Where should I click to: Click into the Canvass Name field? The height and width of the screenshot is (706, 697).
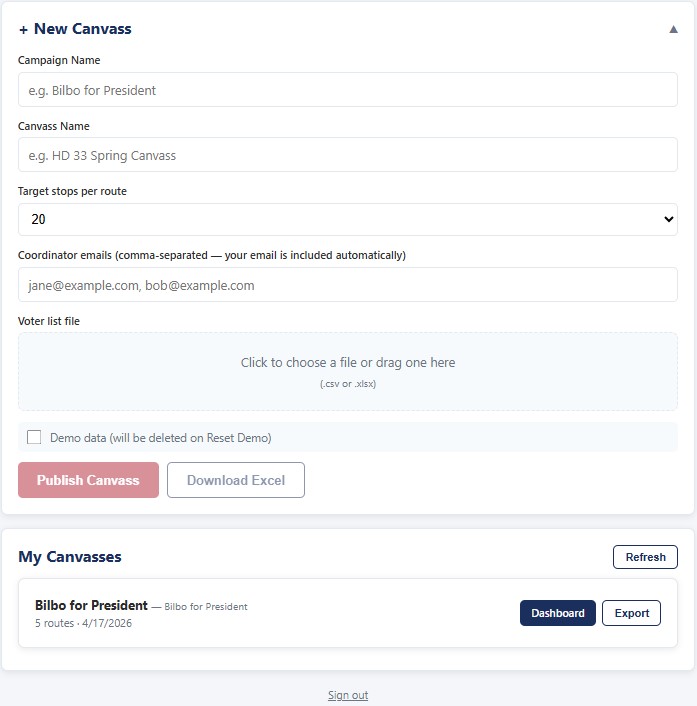coord(347,155)
